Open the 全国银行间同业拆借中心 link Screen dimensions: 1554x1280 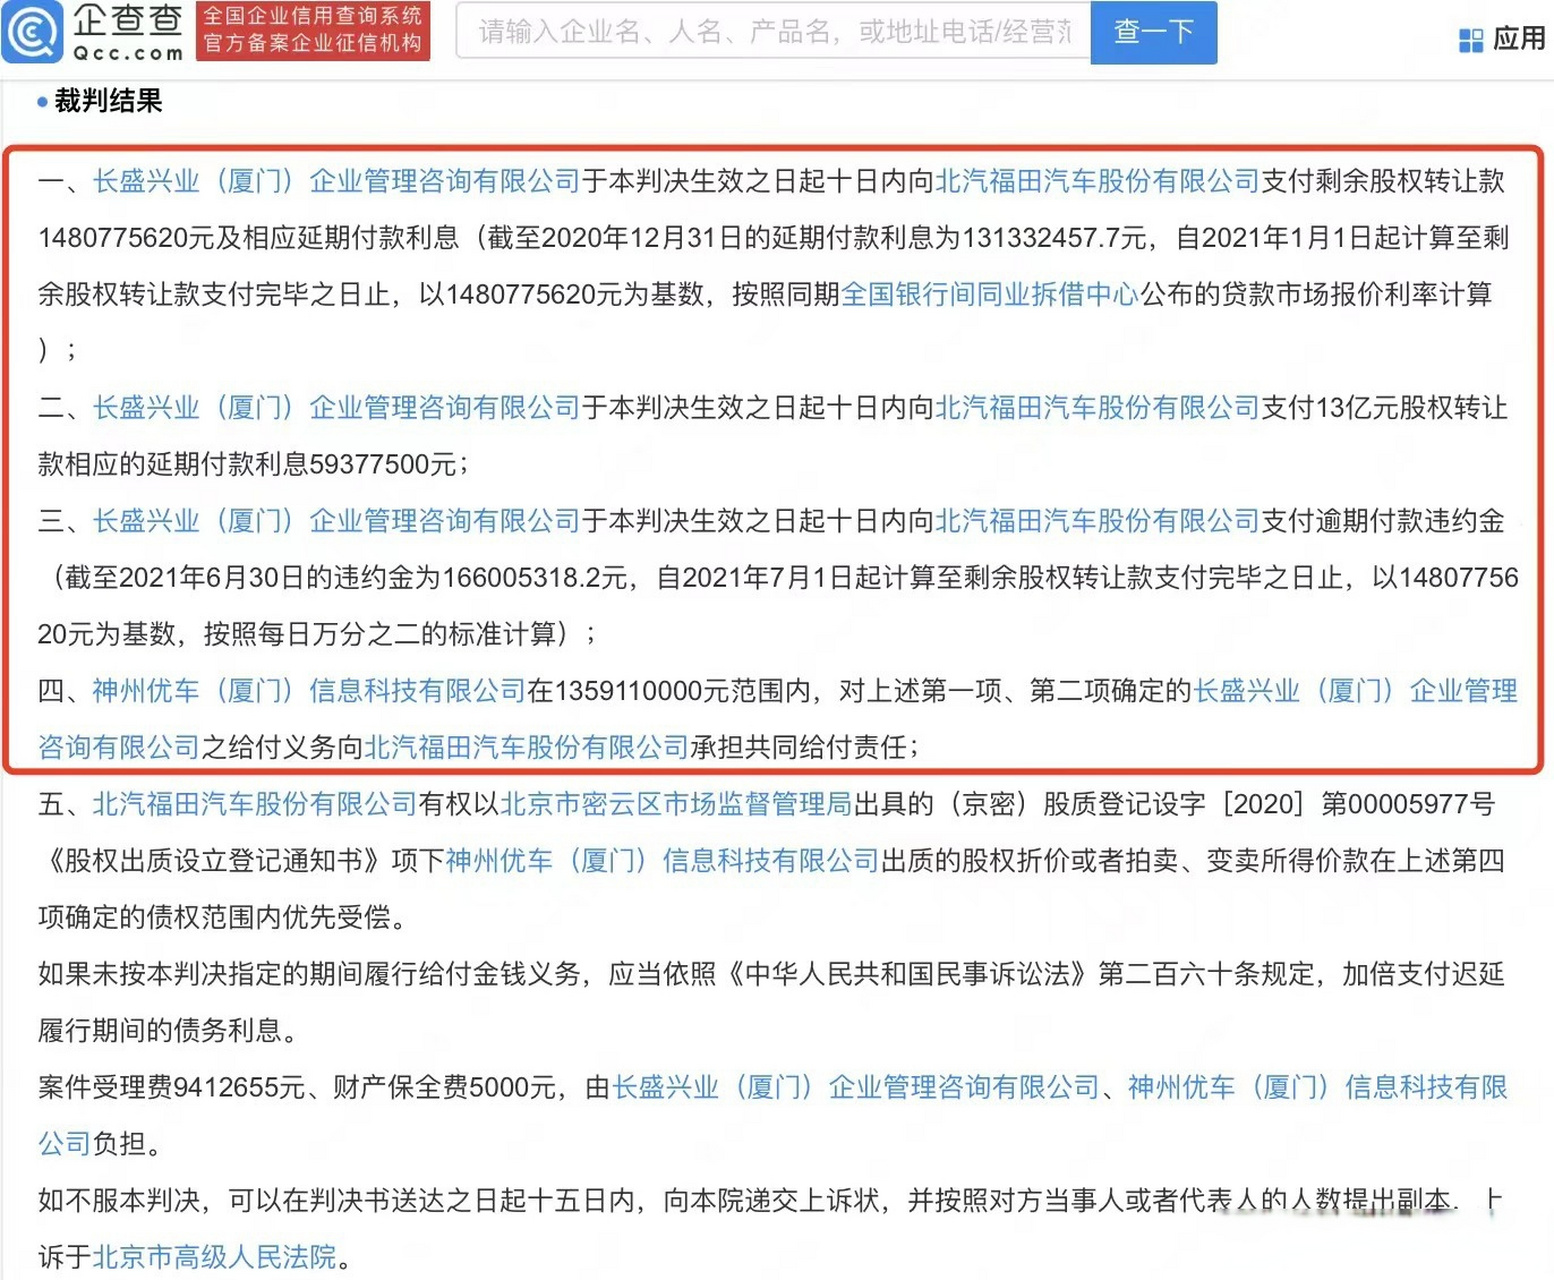(990, 294)
